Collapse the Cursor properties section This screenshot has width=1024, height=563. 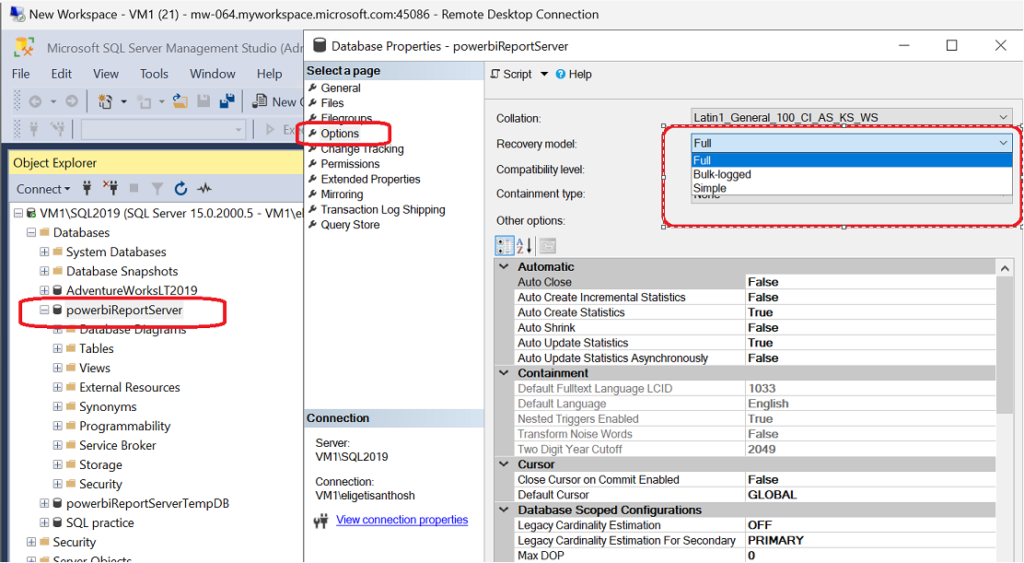pos(504,464)
